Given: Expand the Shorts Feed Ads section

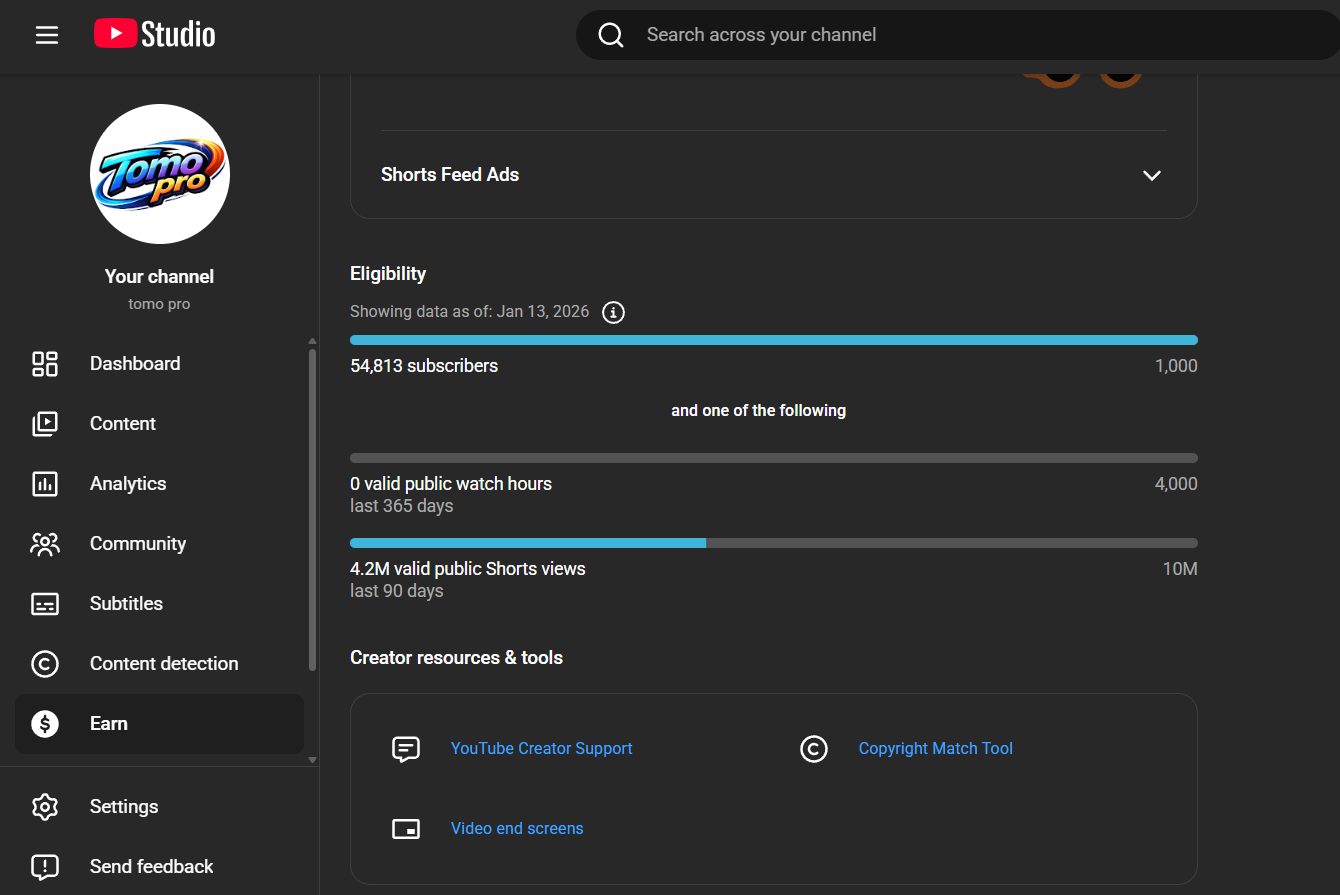Looking at the screenshot, I should click(1151, 175).
